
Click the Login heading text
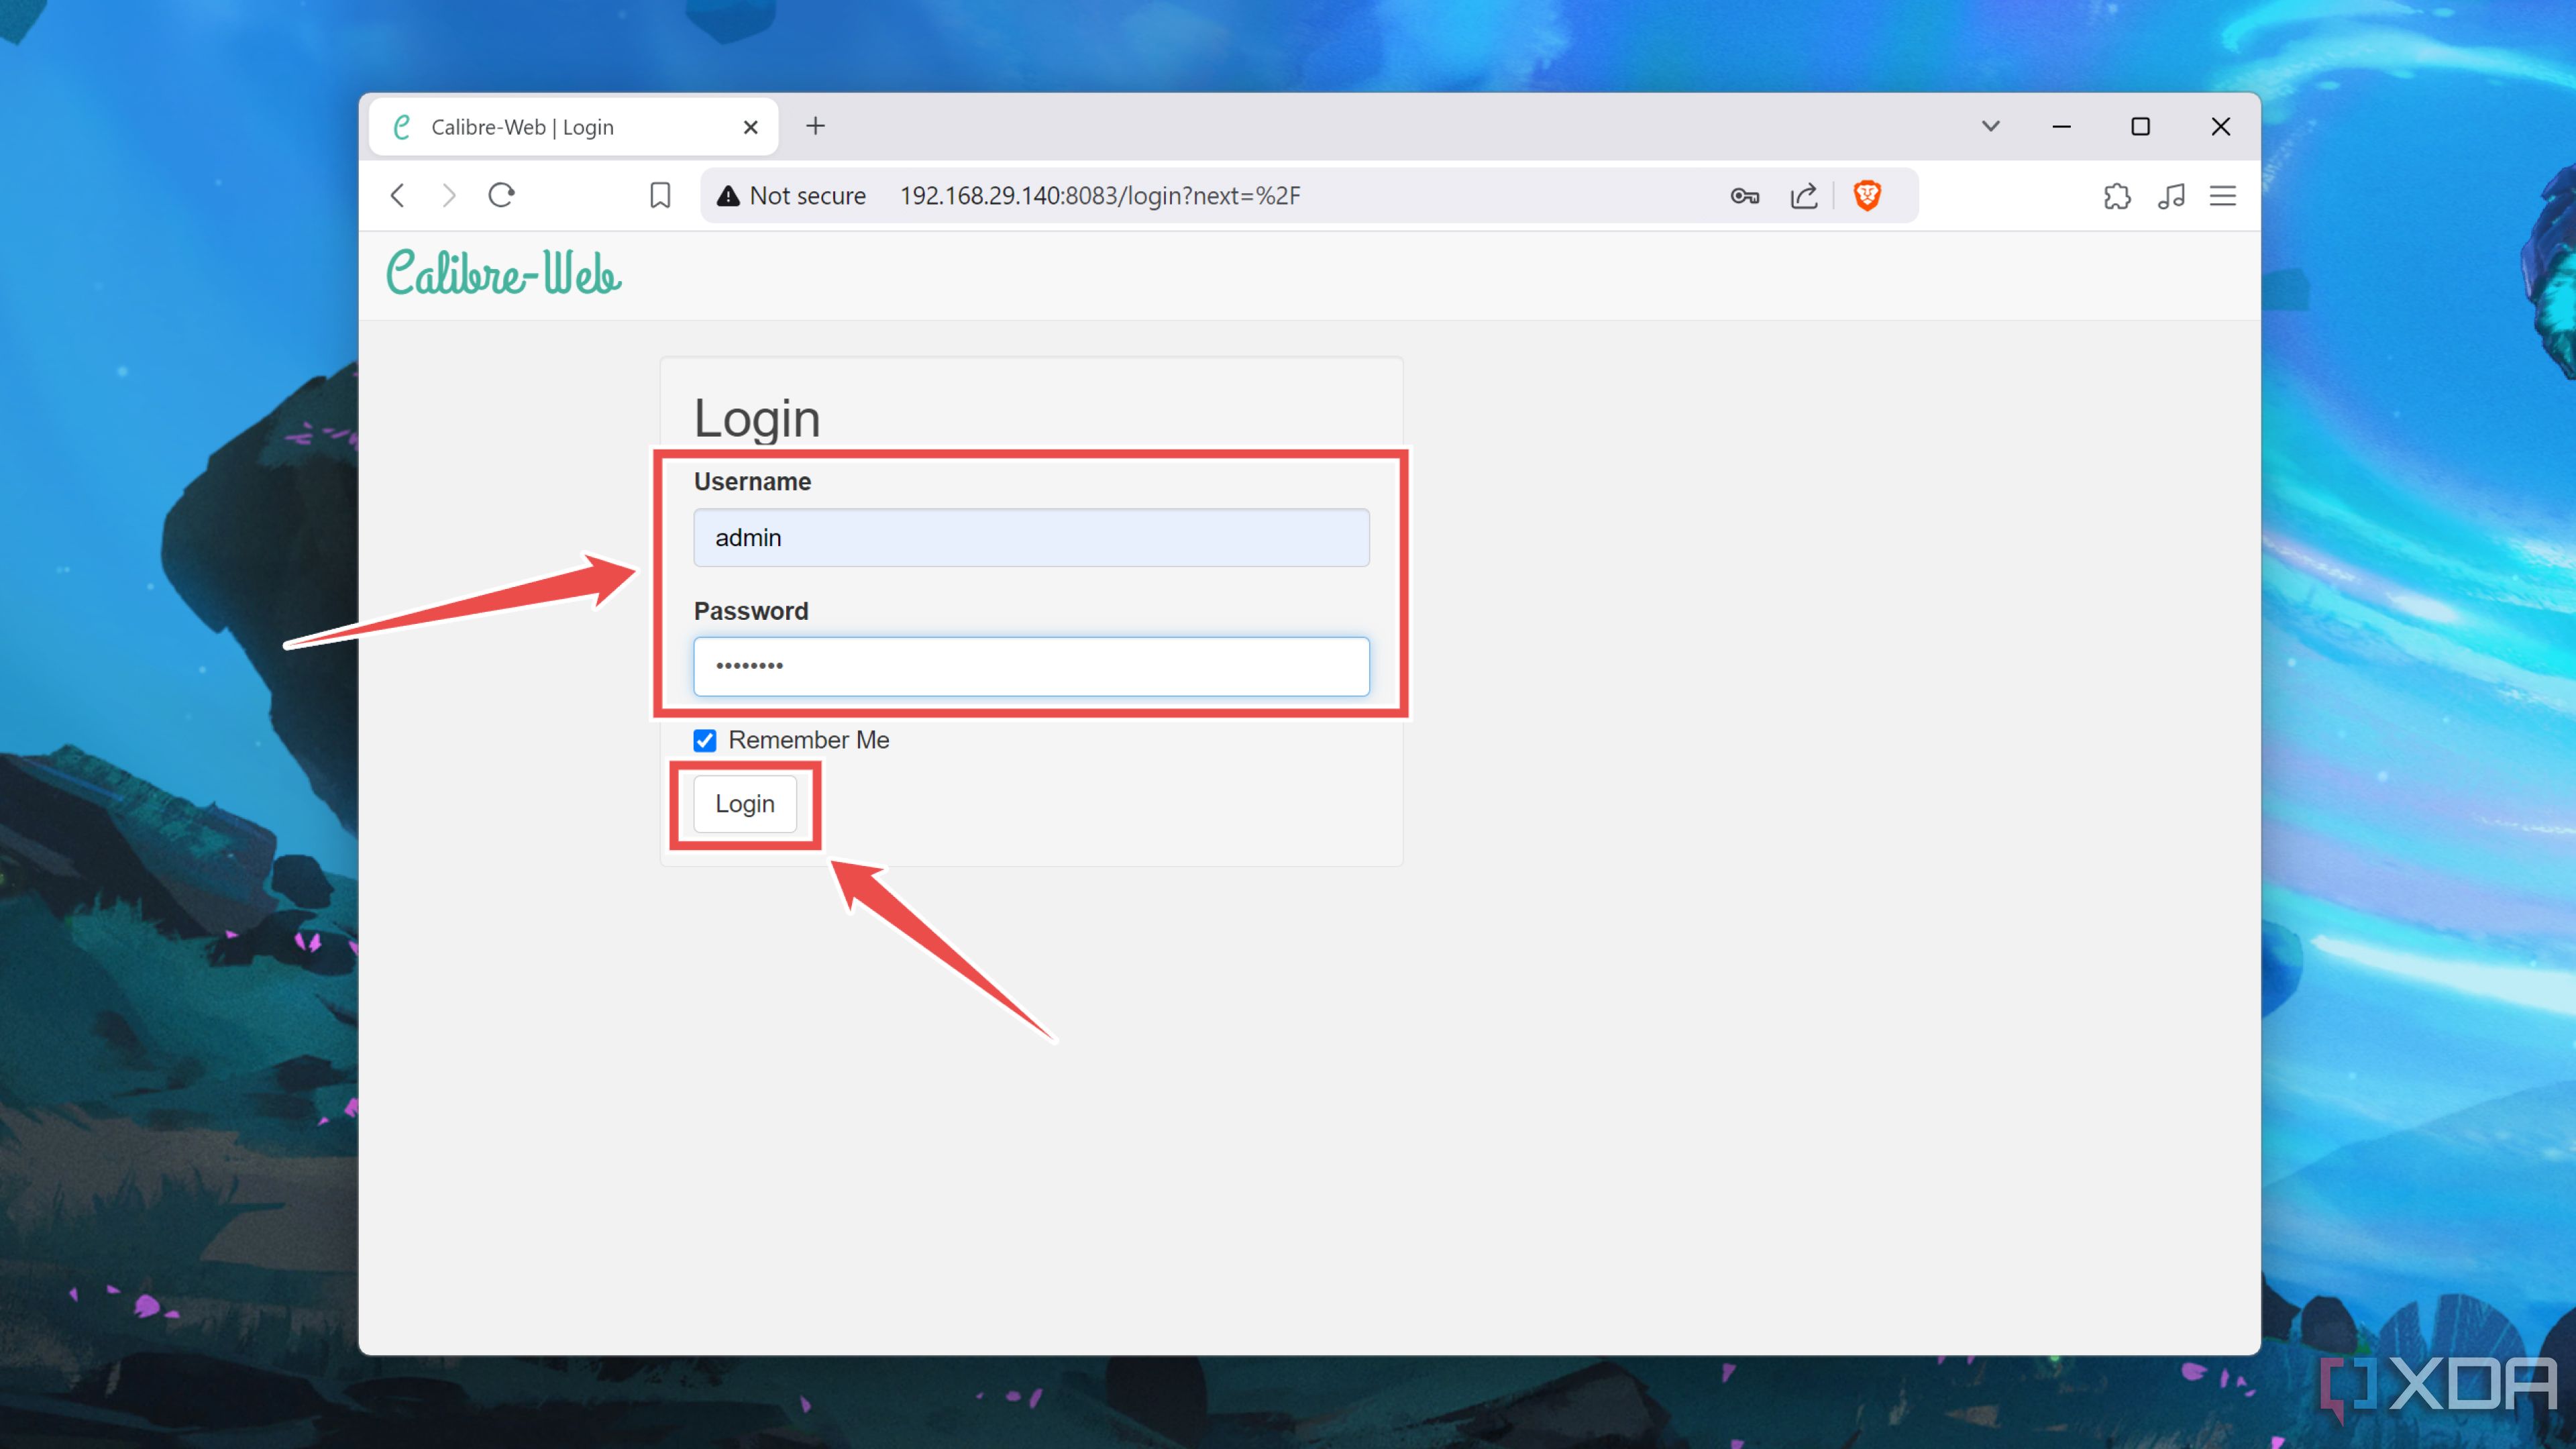click(757, 419)
